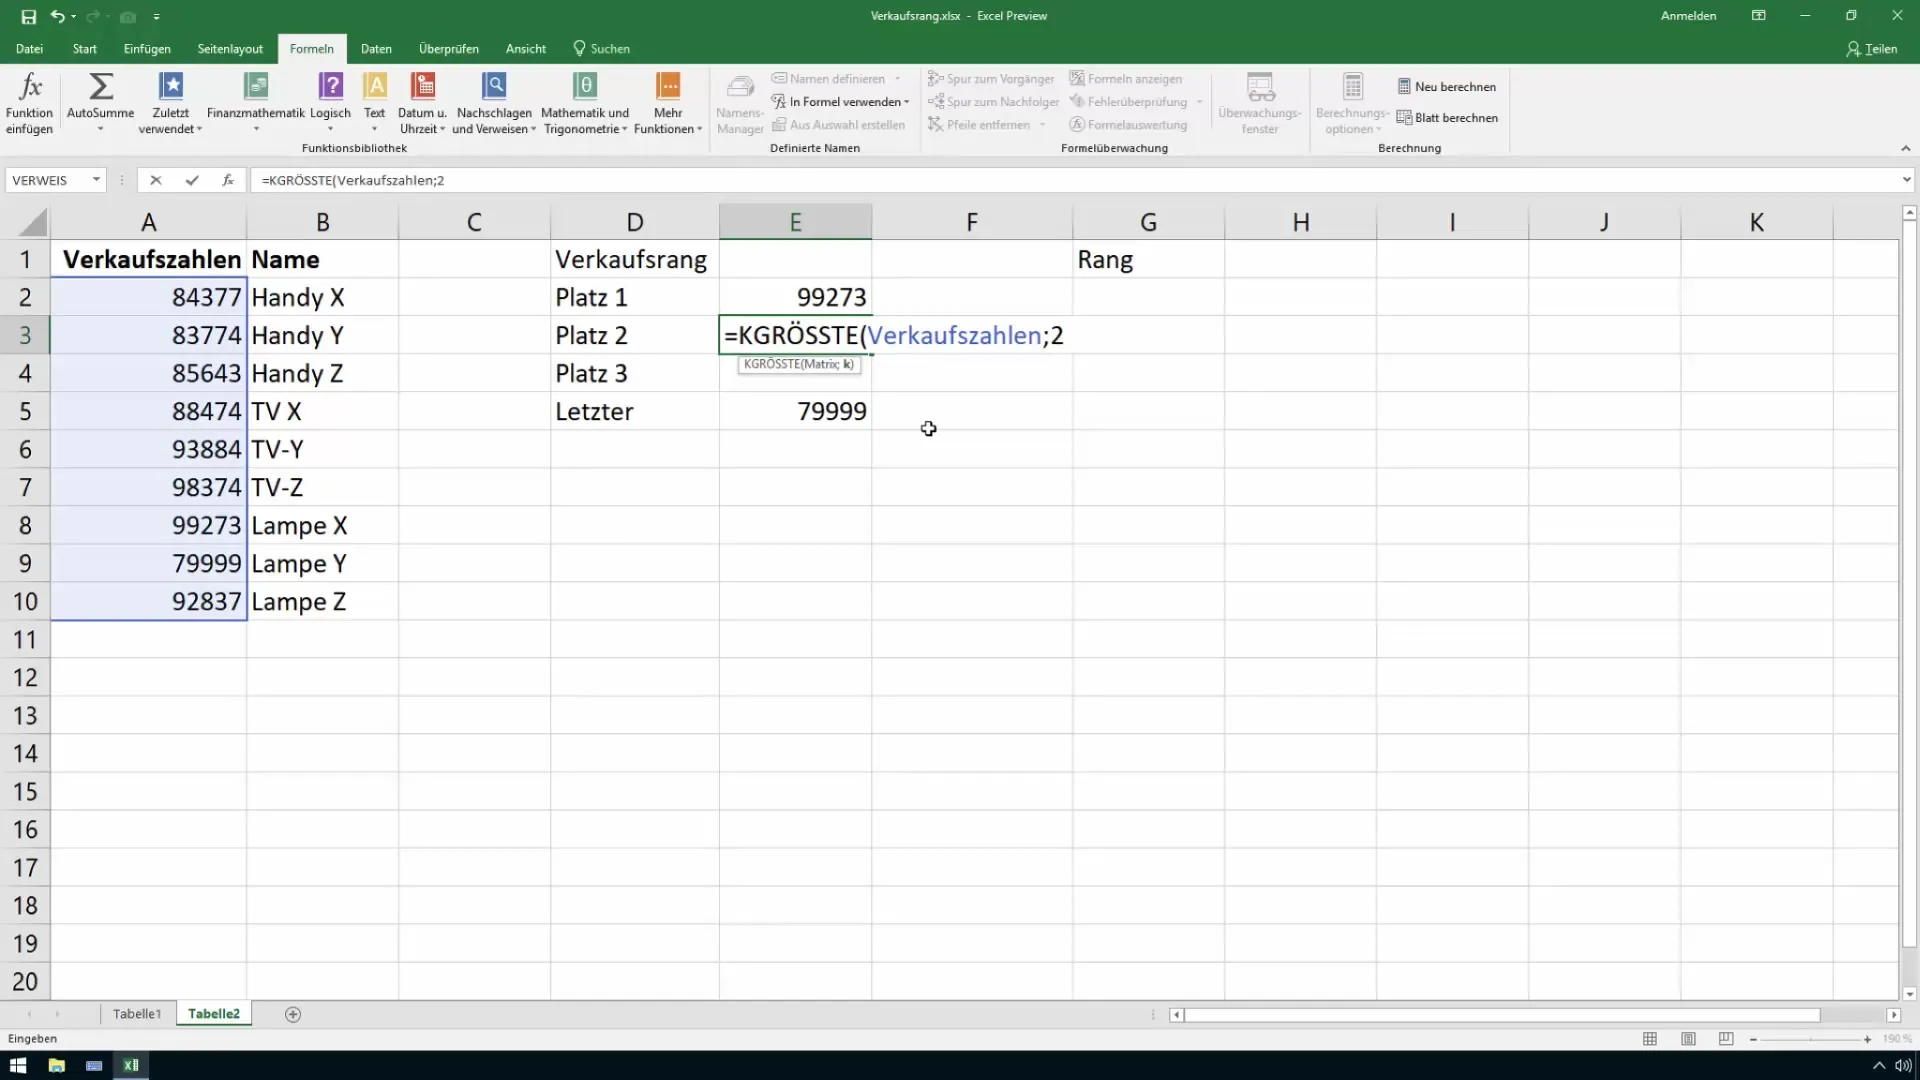Open Windows Start button

tap(18, 1065)
